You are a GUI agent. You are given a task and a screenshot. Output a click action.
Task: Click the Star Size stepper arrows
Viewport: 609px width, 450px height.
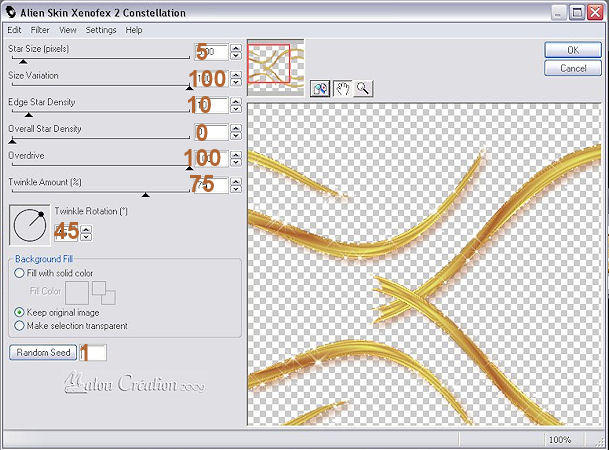pos(235,51)
